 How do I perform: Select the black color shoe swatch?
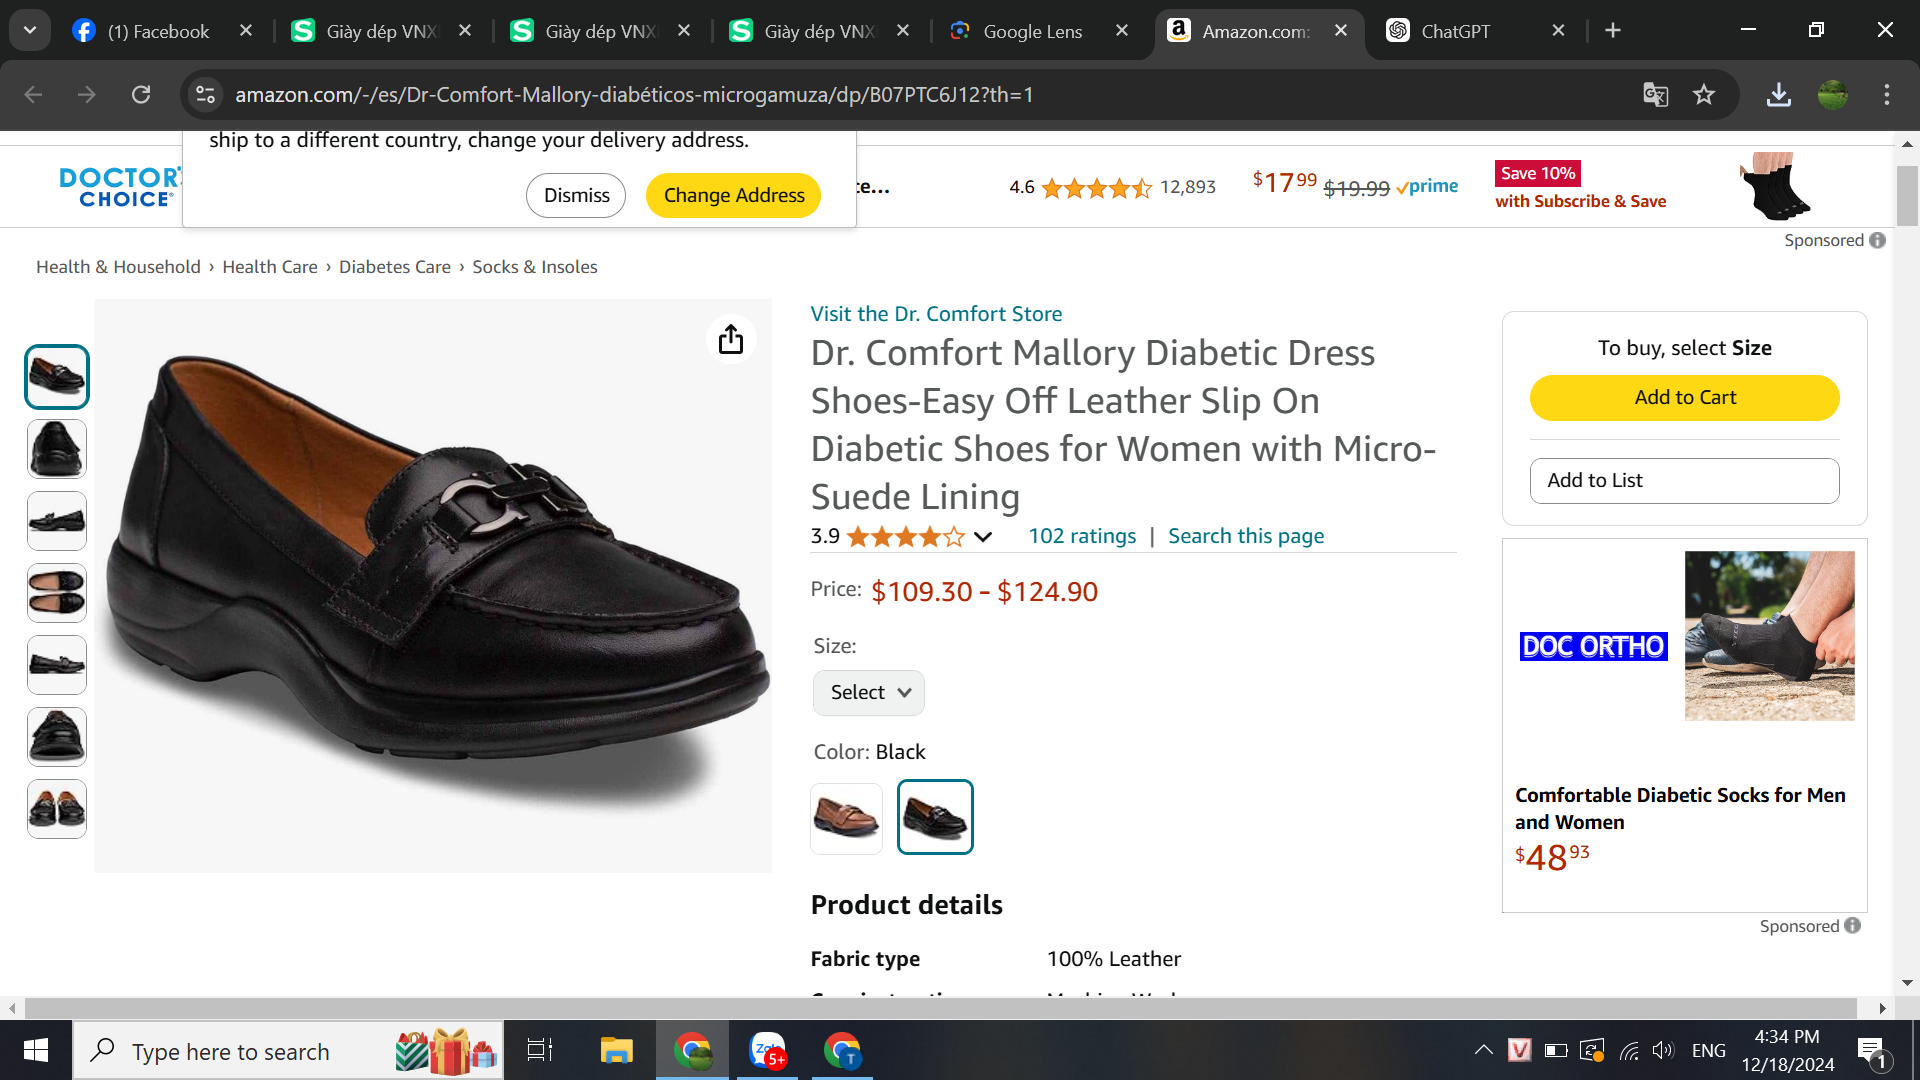pyautogui.click(x=935, y=818)
